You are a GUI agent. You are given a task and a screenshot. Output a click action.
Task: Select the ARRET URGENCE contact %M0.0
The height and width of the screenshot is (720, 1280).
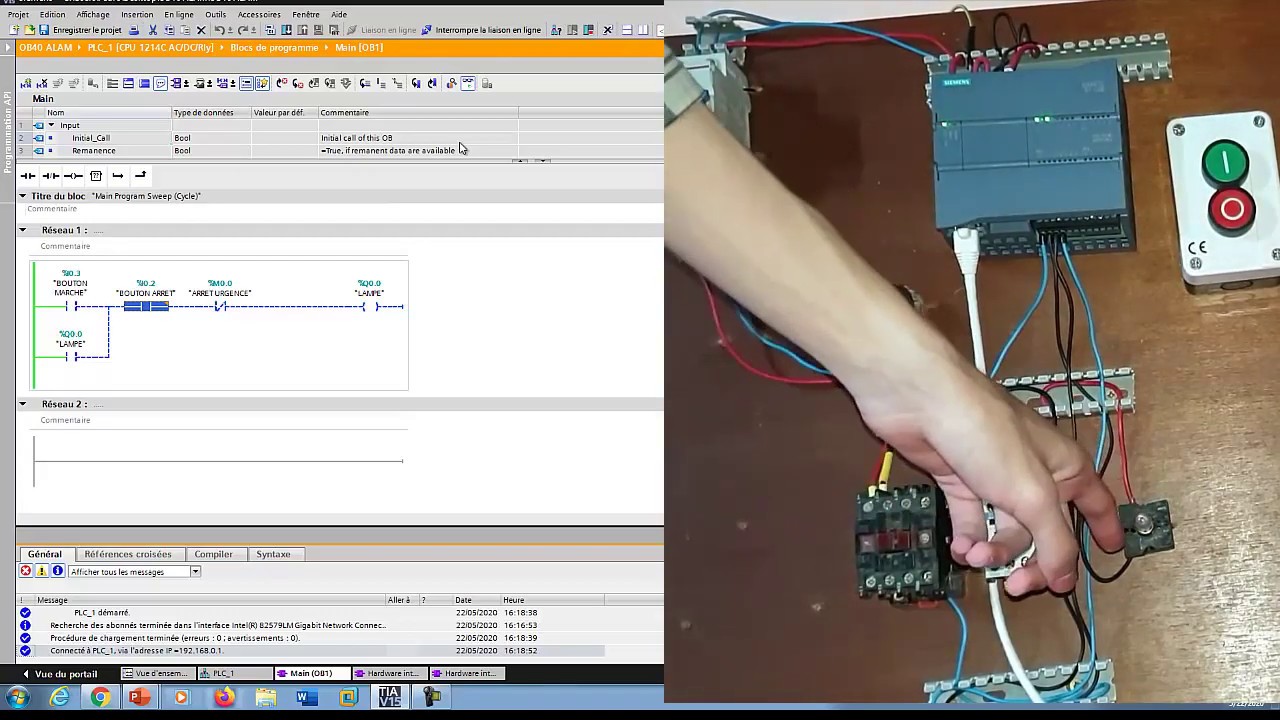[x=220, y=306]
